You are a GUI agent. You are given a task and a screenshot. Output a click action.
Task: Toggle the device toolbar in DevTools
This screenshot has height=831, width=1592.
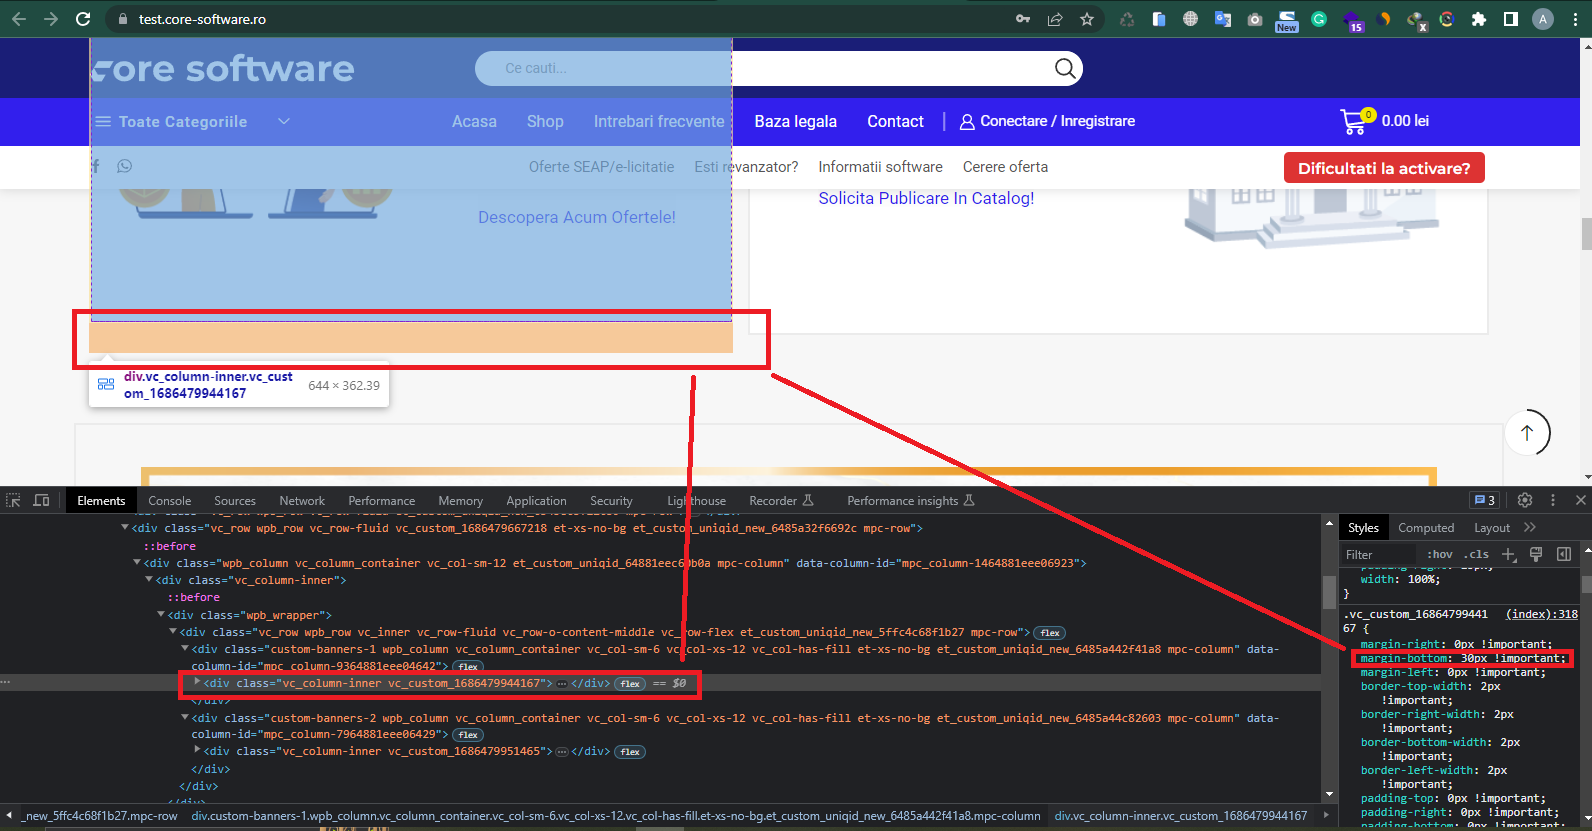click(x=41, y=500)
